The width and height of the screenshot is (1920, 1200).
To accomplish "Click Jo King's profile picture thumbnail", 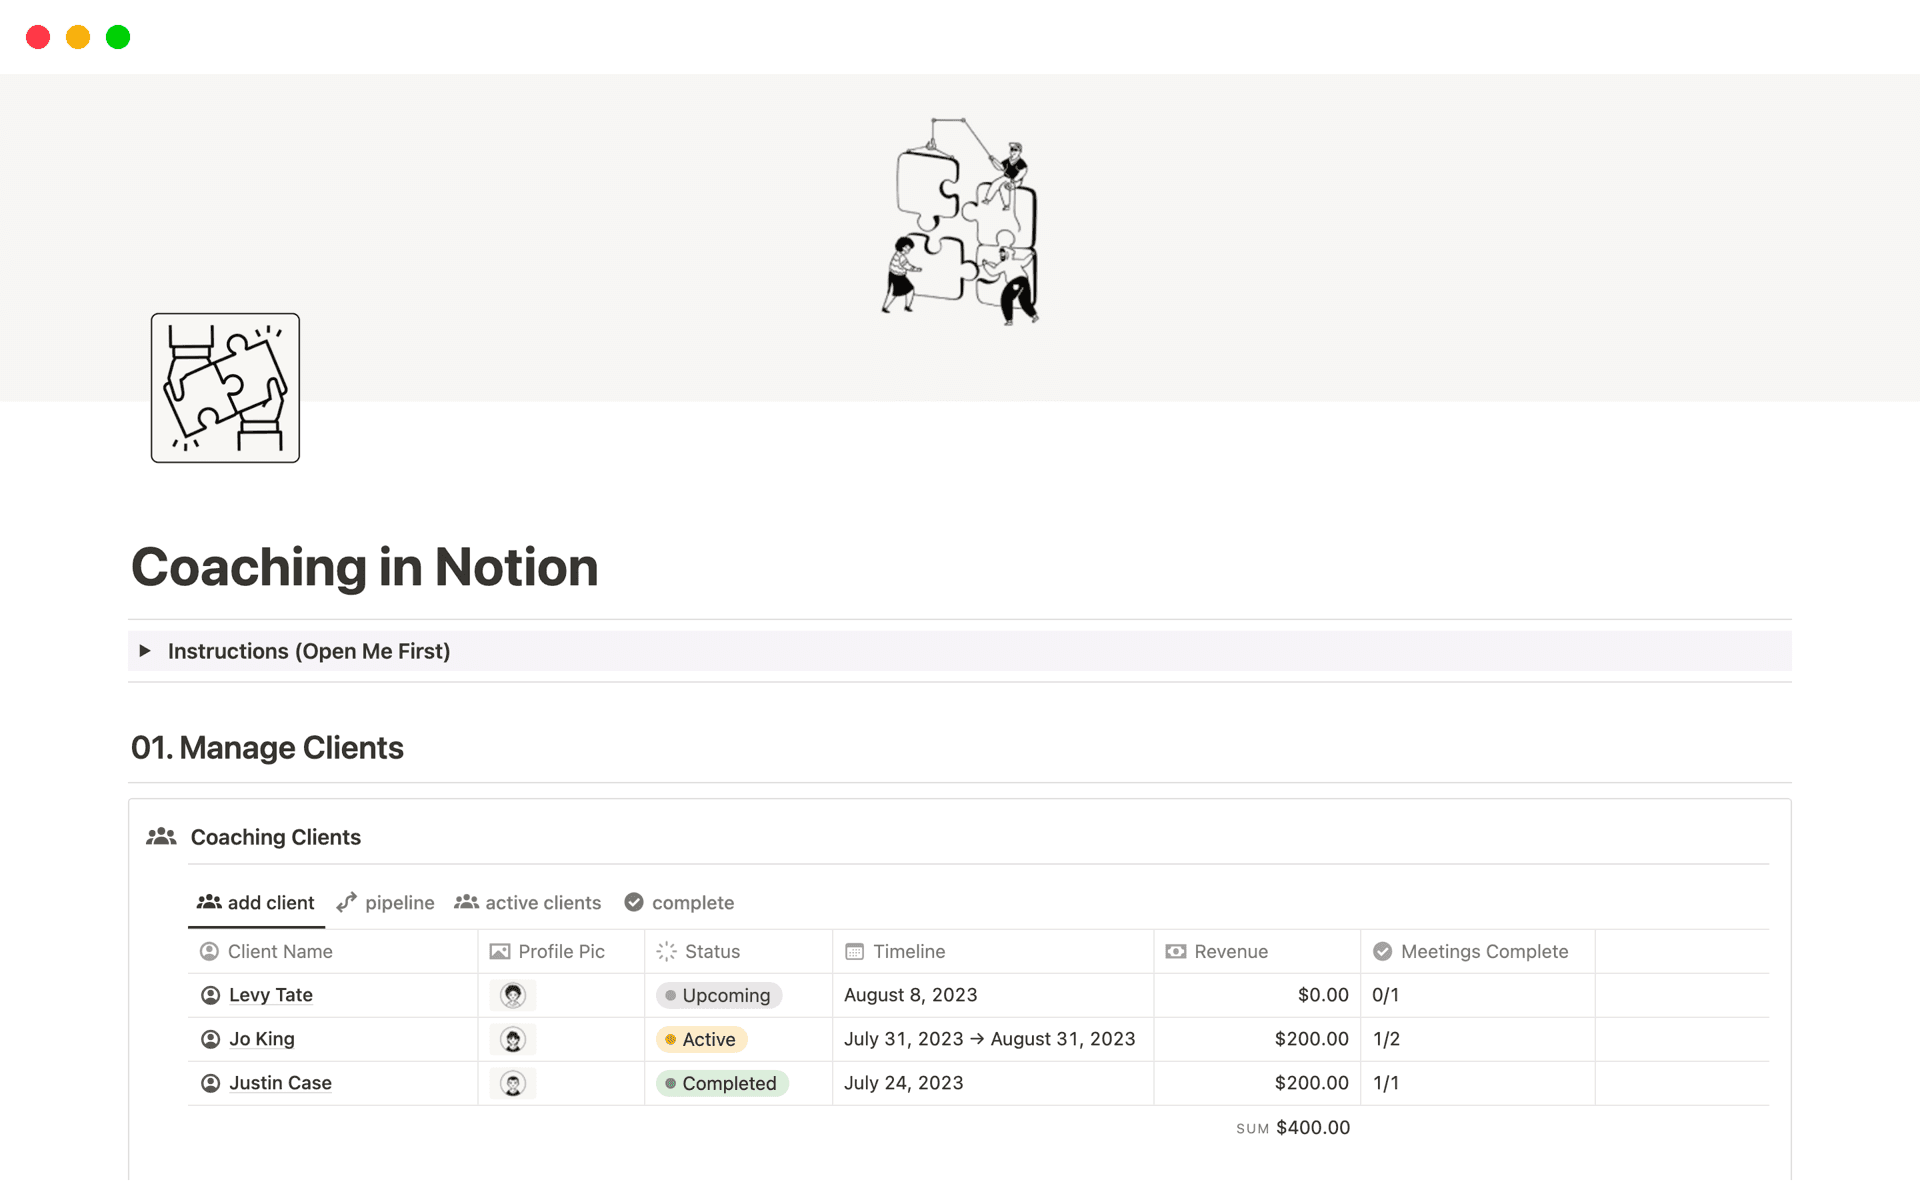I will click(512, 1039).
